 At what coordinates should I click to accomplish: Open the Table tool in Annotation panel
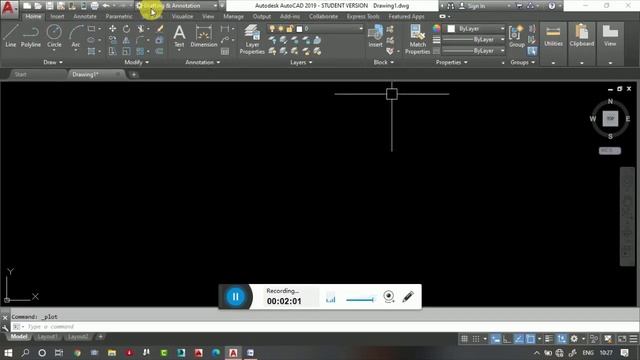[x=225, y=51]
